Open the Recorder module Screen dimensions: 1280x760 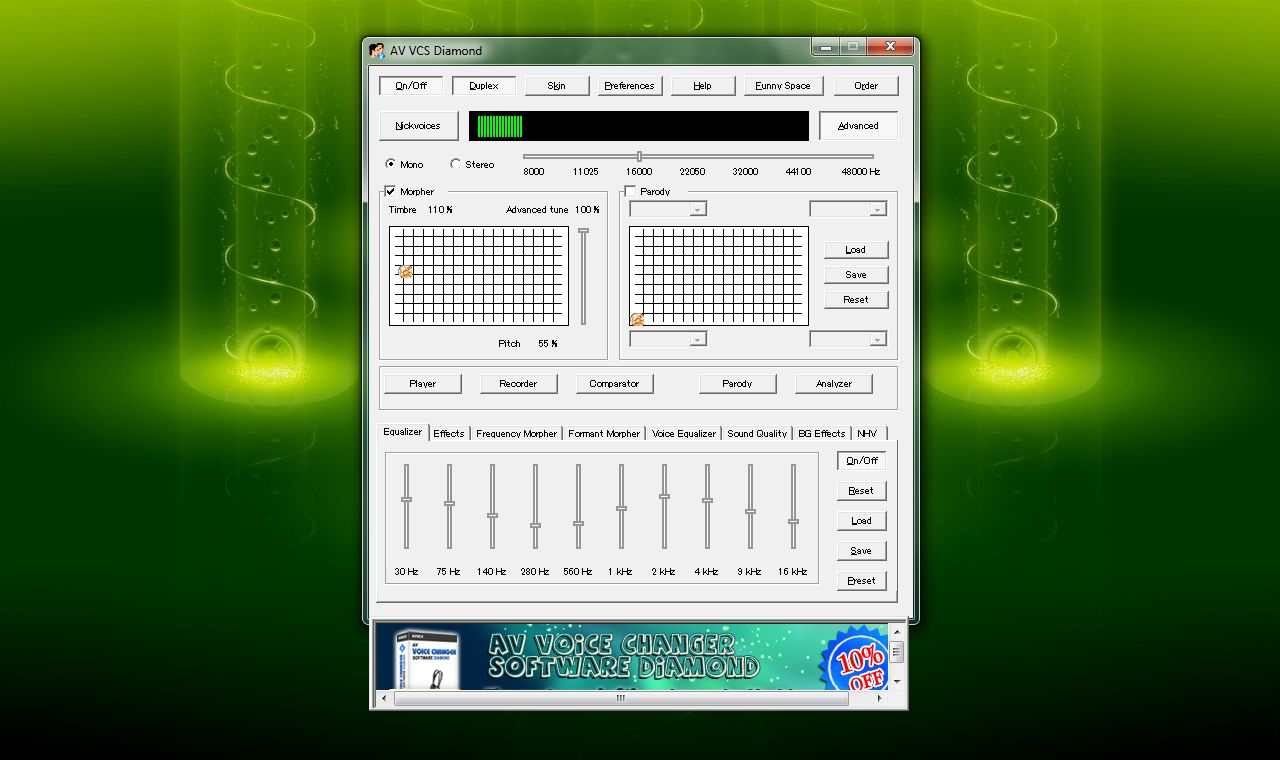click(x=518, y=384)
